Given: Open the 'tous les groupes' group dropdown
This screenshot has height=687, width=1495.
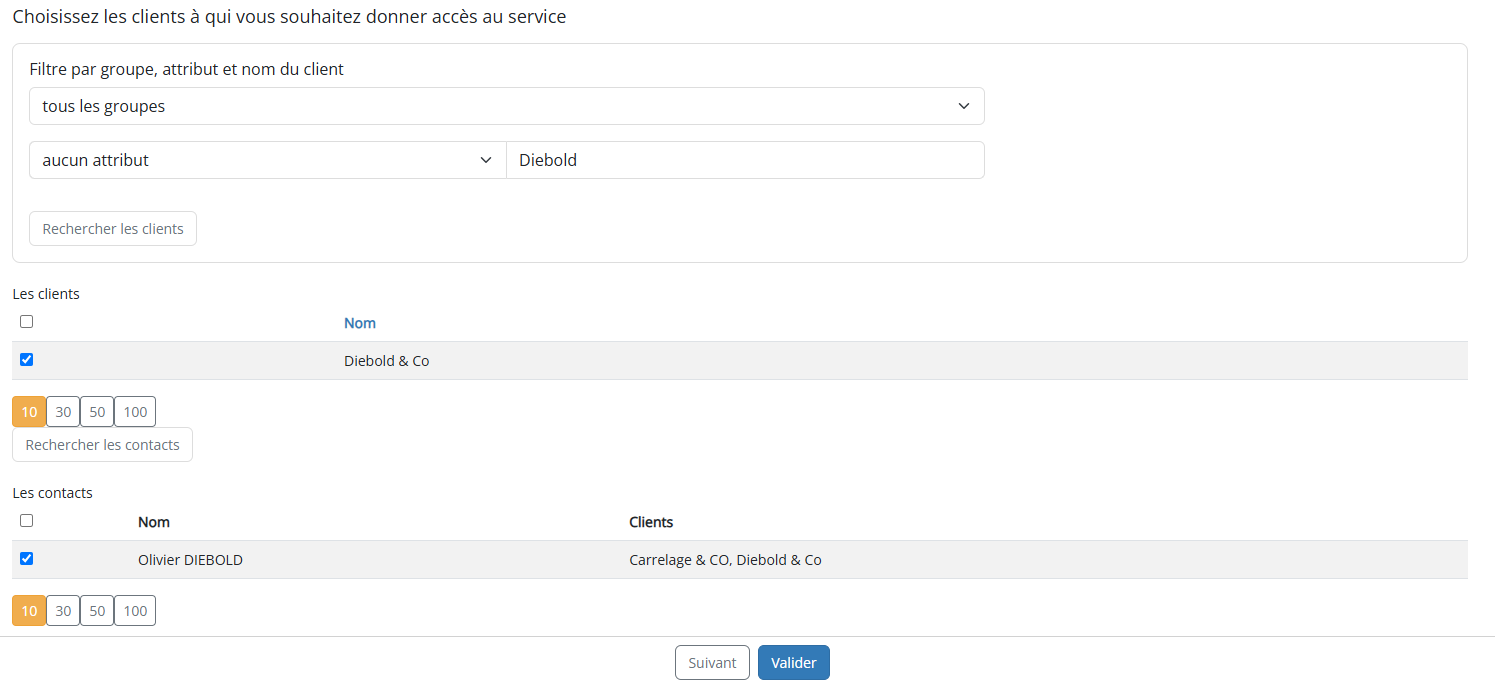Looking at the screenshot, I should click(506, 106).
